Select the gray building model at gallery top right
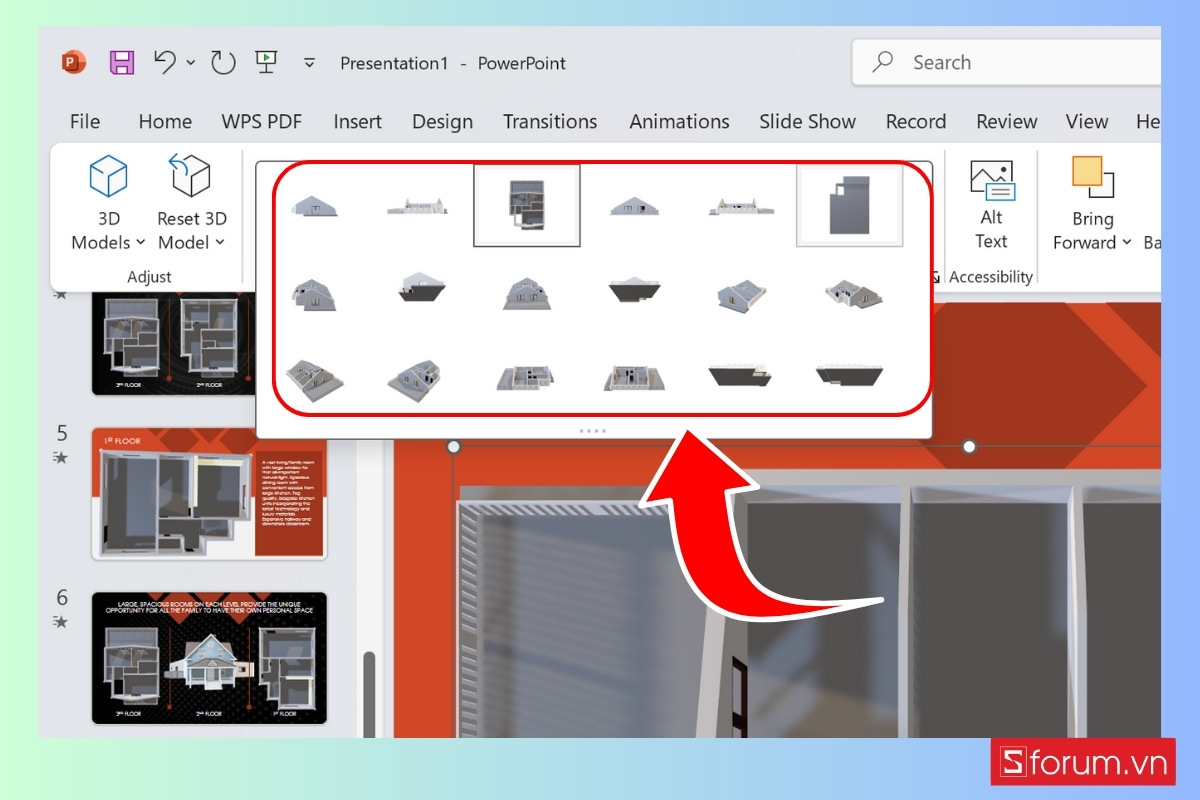Viewport: 1200px width, 800px height. point(849,205)
